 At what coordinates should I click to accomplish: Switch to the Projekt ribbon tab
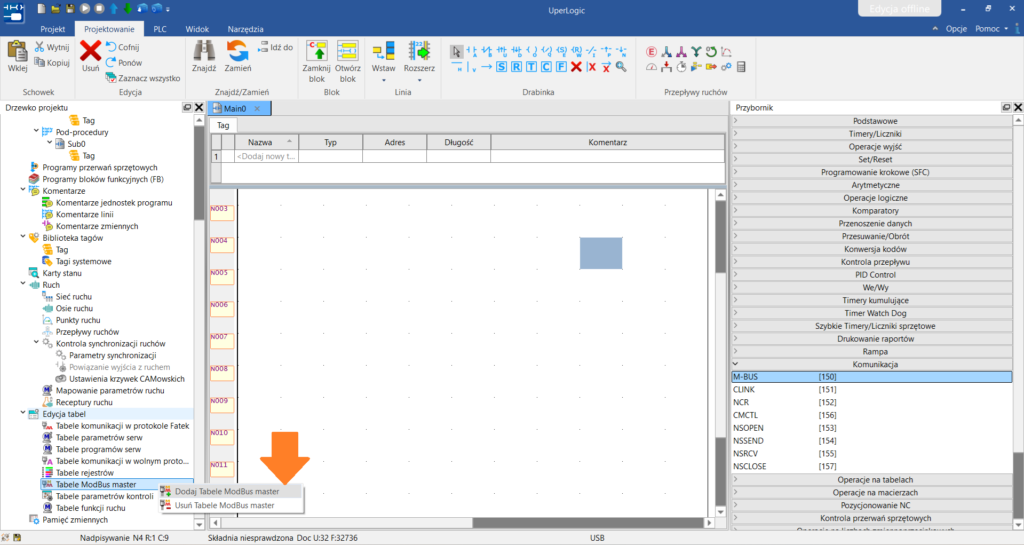[x=53, y=29]
